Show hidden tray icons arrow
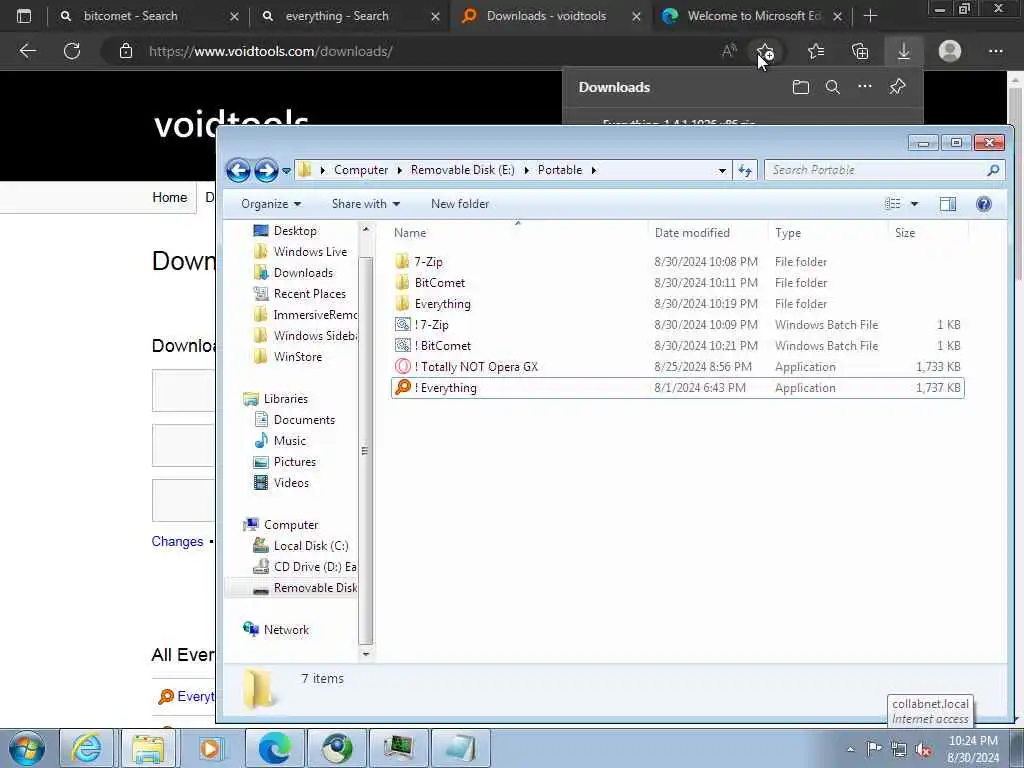The image size is (1024, 768). coord(850,749)
